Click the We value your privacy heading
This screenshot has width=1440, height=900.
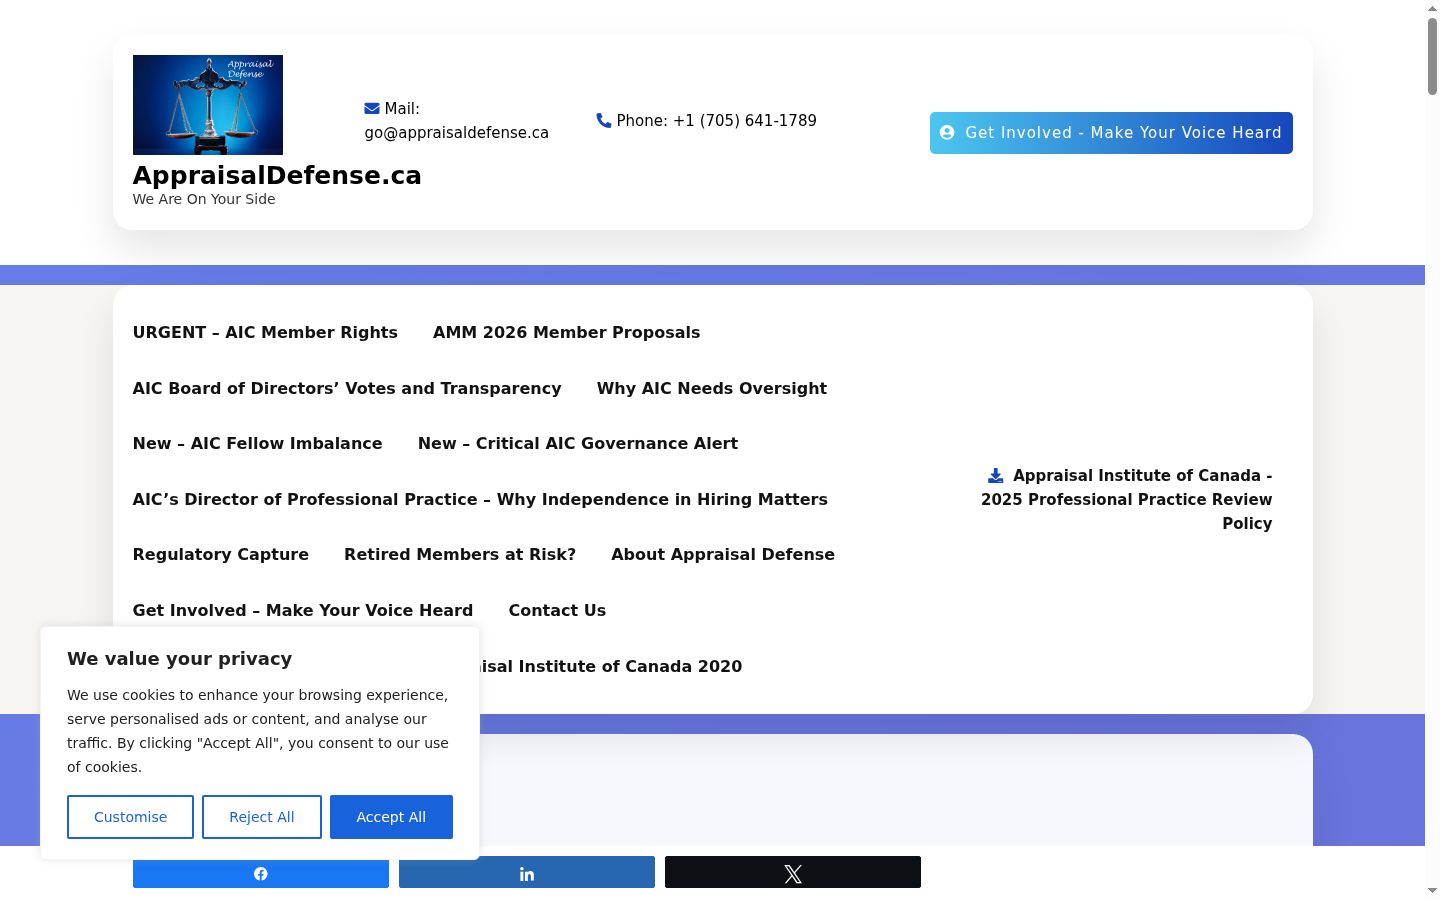click(x=180, y=659)
